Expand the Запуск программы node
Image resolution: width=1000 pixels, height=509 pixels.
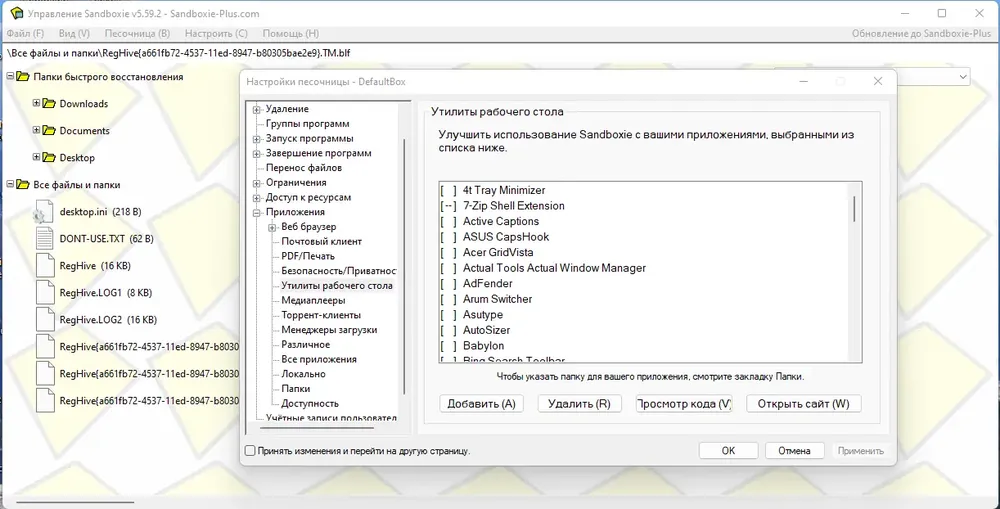tap(257, 139)
